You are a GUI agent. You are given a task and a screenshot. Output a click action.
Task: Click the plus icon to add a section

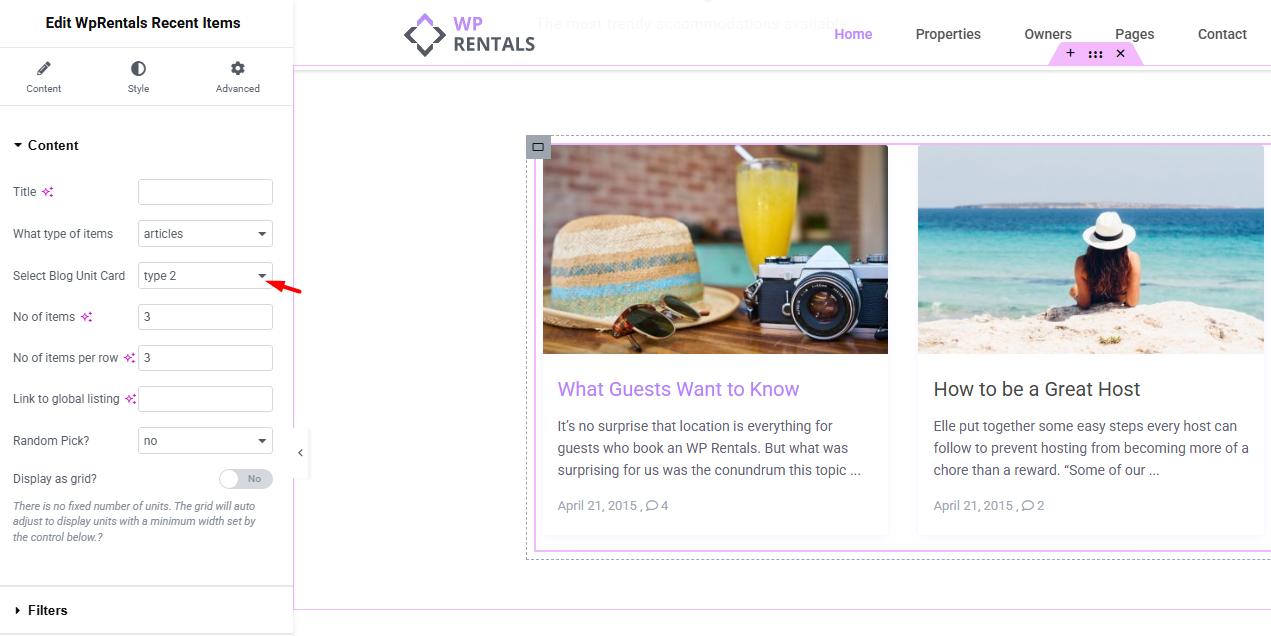pyautogui.click(x=1070, y=54)
